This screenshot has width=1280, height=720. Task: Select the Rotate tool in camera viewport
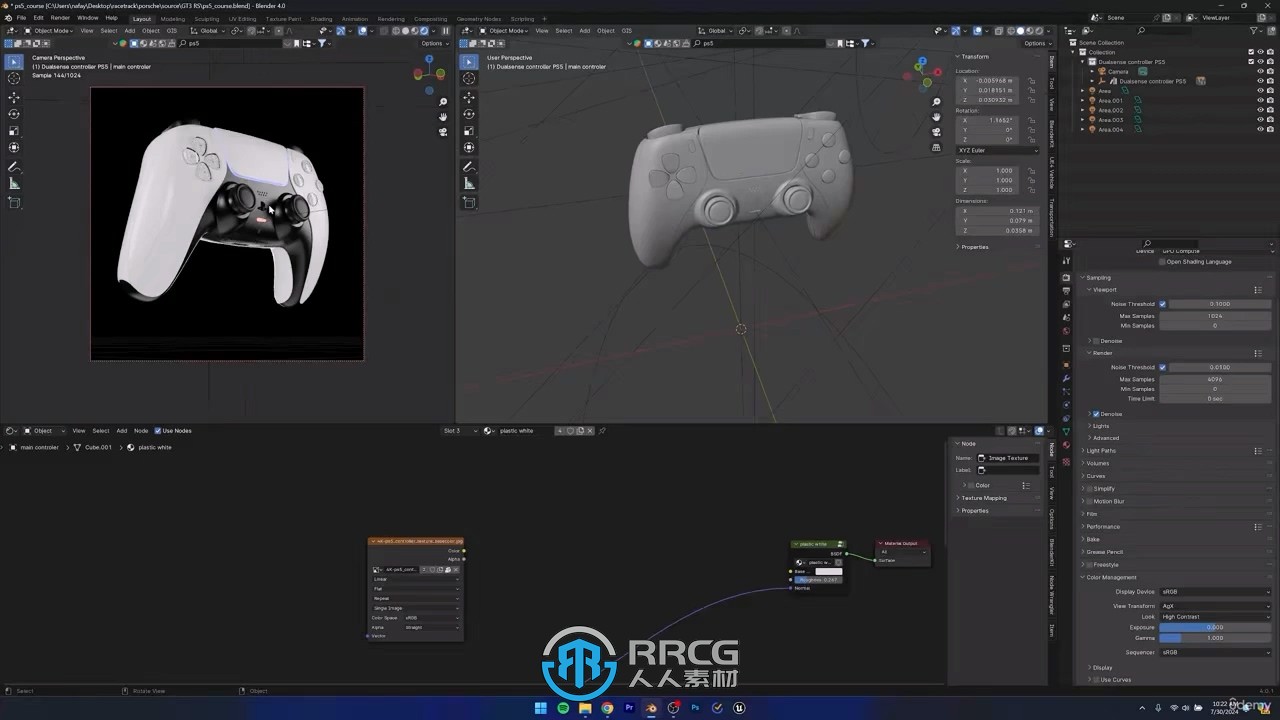[x=14, y=114]
